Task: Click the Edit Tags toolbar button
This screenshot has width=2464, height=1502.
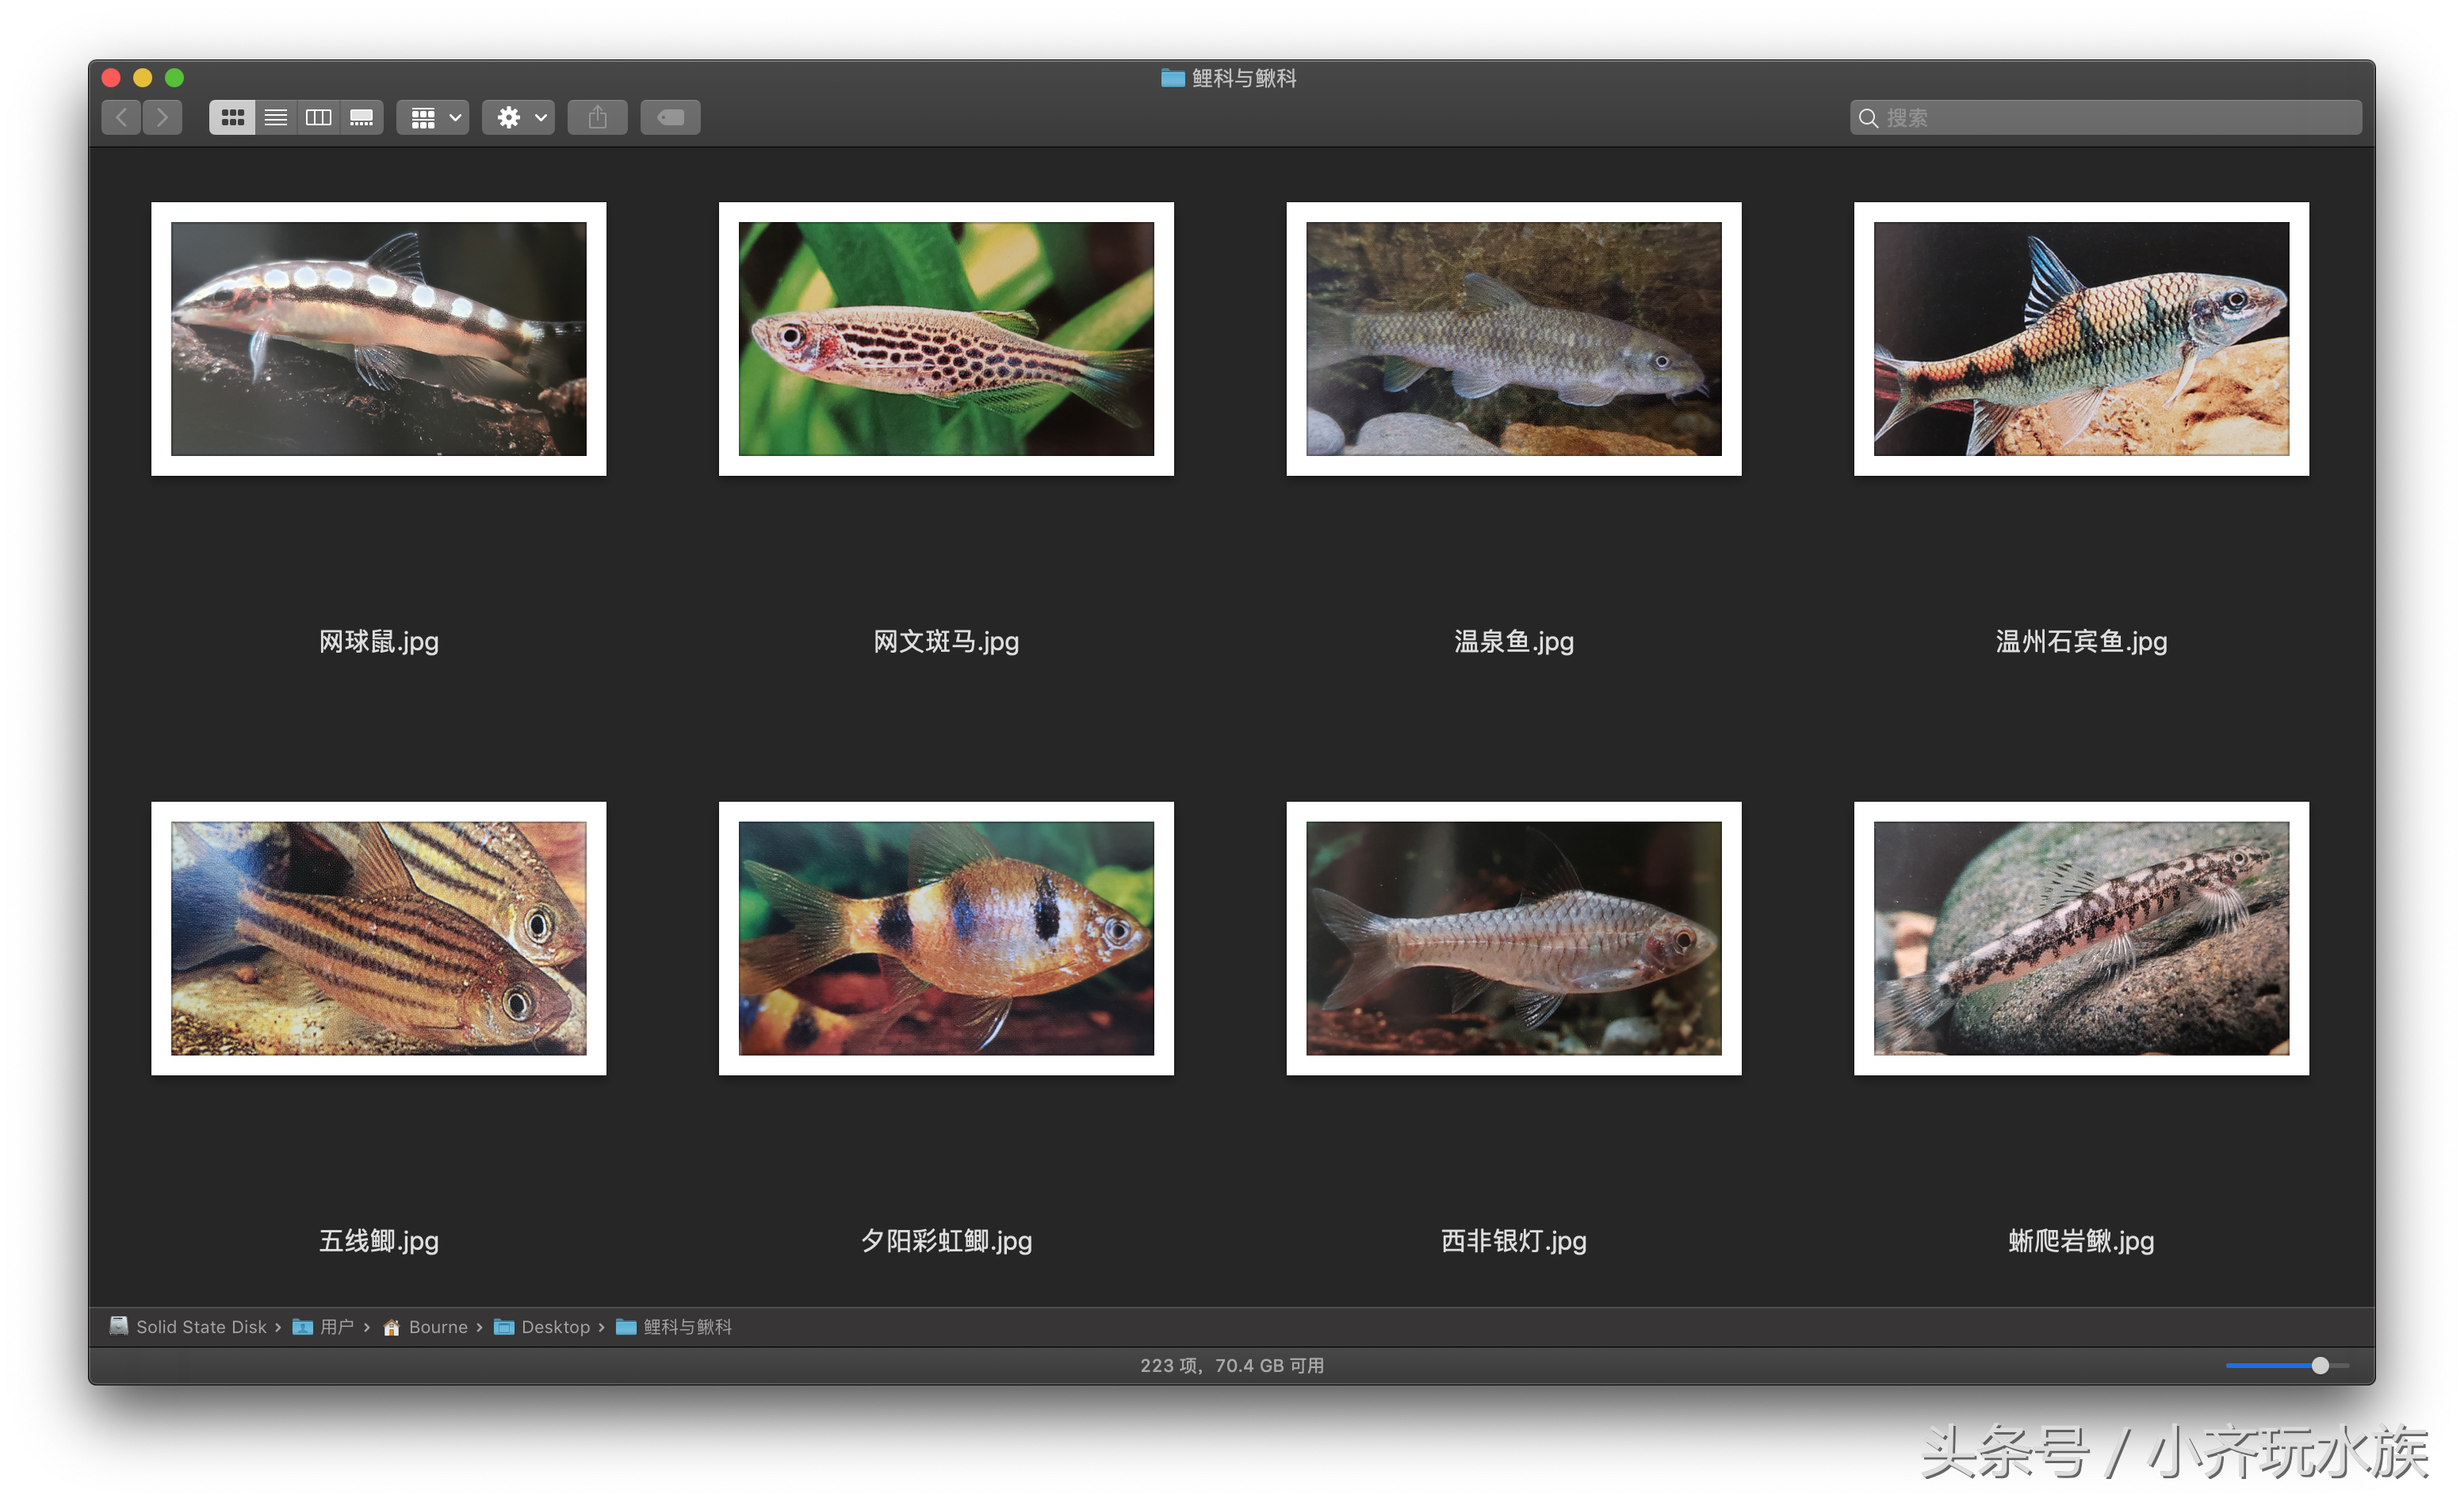Action: (x=671, y=118)
